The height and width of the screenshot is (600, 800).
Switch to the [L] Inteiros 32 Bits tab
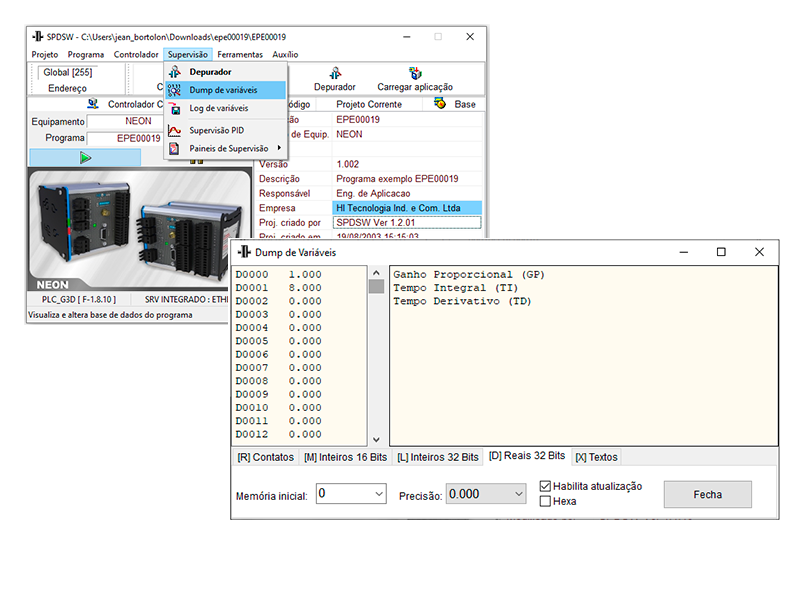point(438,457)
